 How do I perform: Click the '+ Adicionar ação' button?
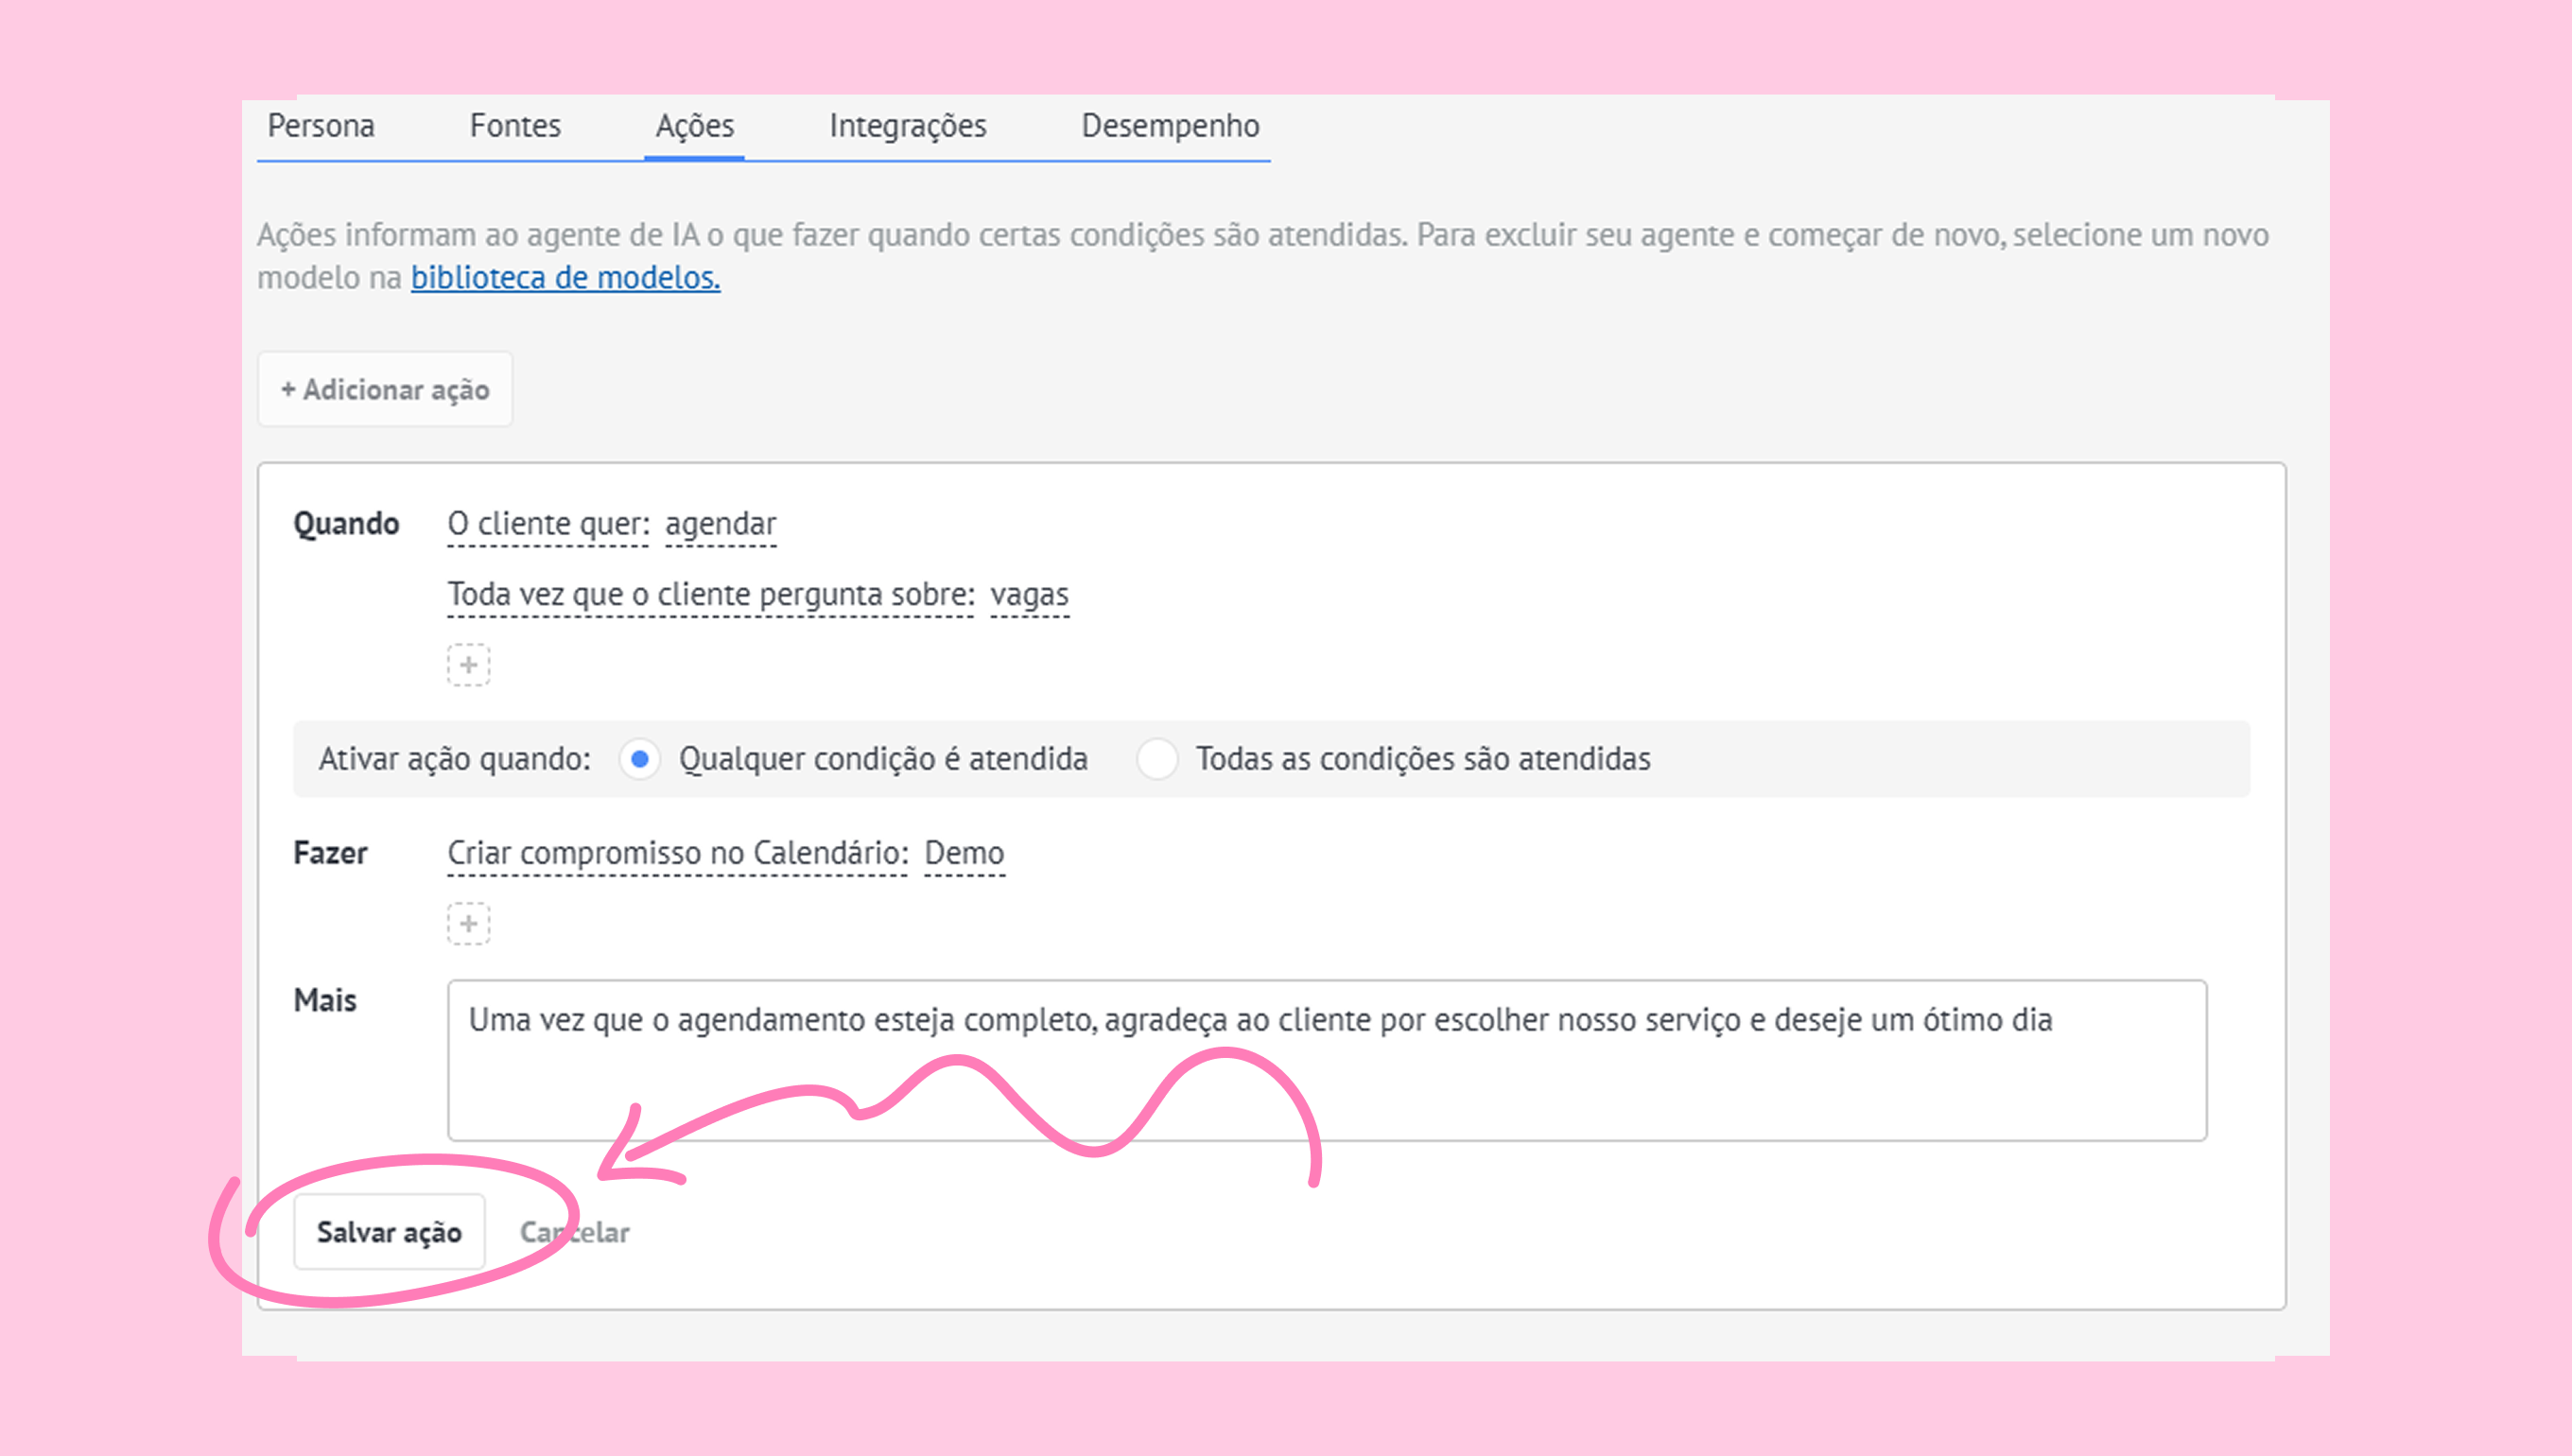(x=385, y=390)
